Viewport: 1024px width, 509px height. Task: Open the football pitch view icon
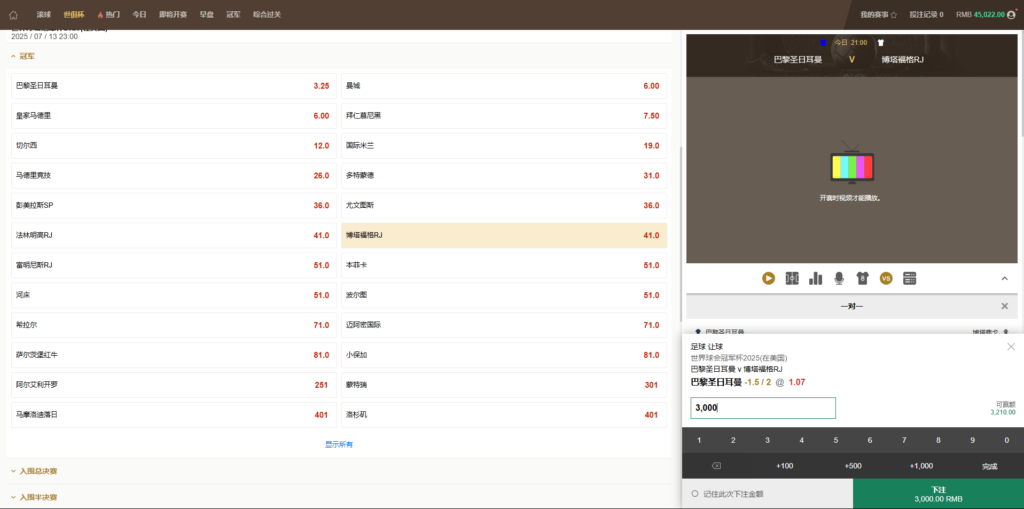coord(792,278)
